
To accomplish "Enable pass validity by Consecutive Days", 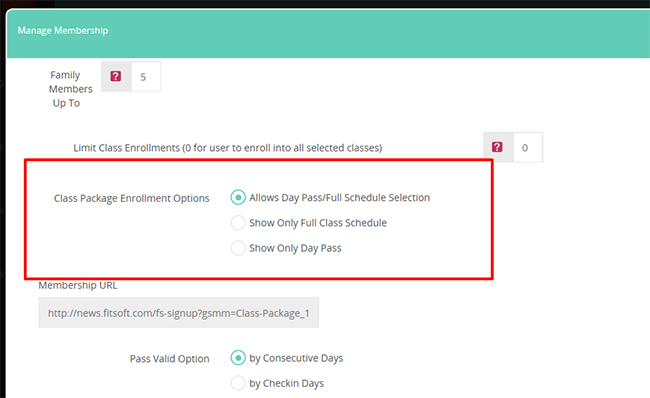I will pos(238,358).
